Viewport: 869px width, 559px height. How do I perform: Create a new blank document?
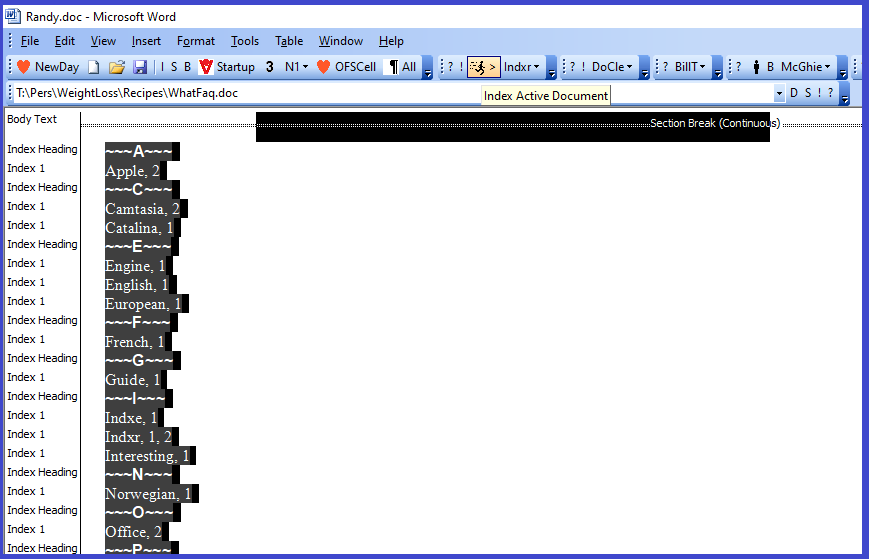point(94,67)
